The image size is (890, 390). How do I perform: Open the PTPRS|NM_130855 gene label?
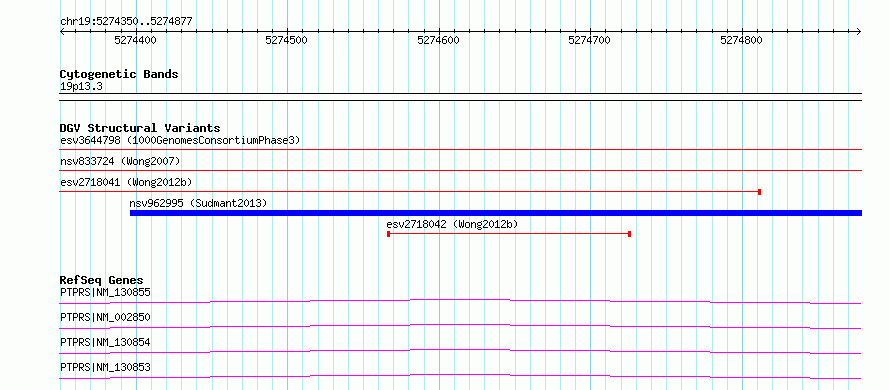105,293
